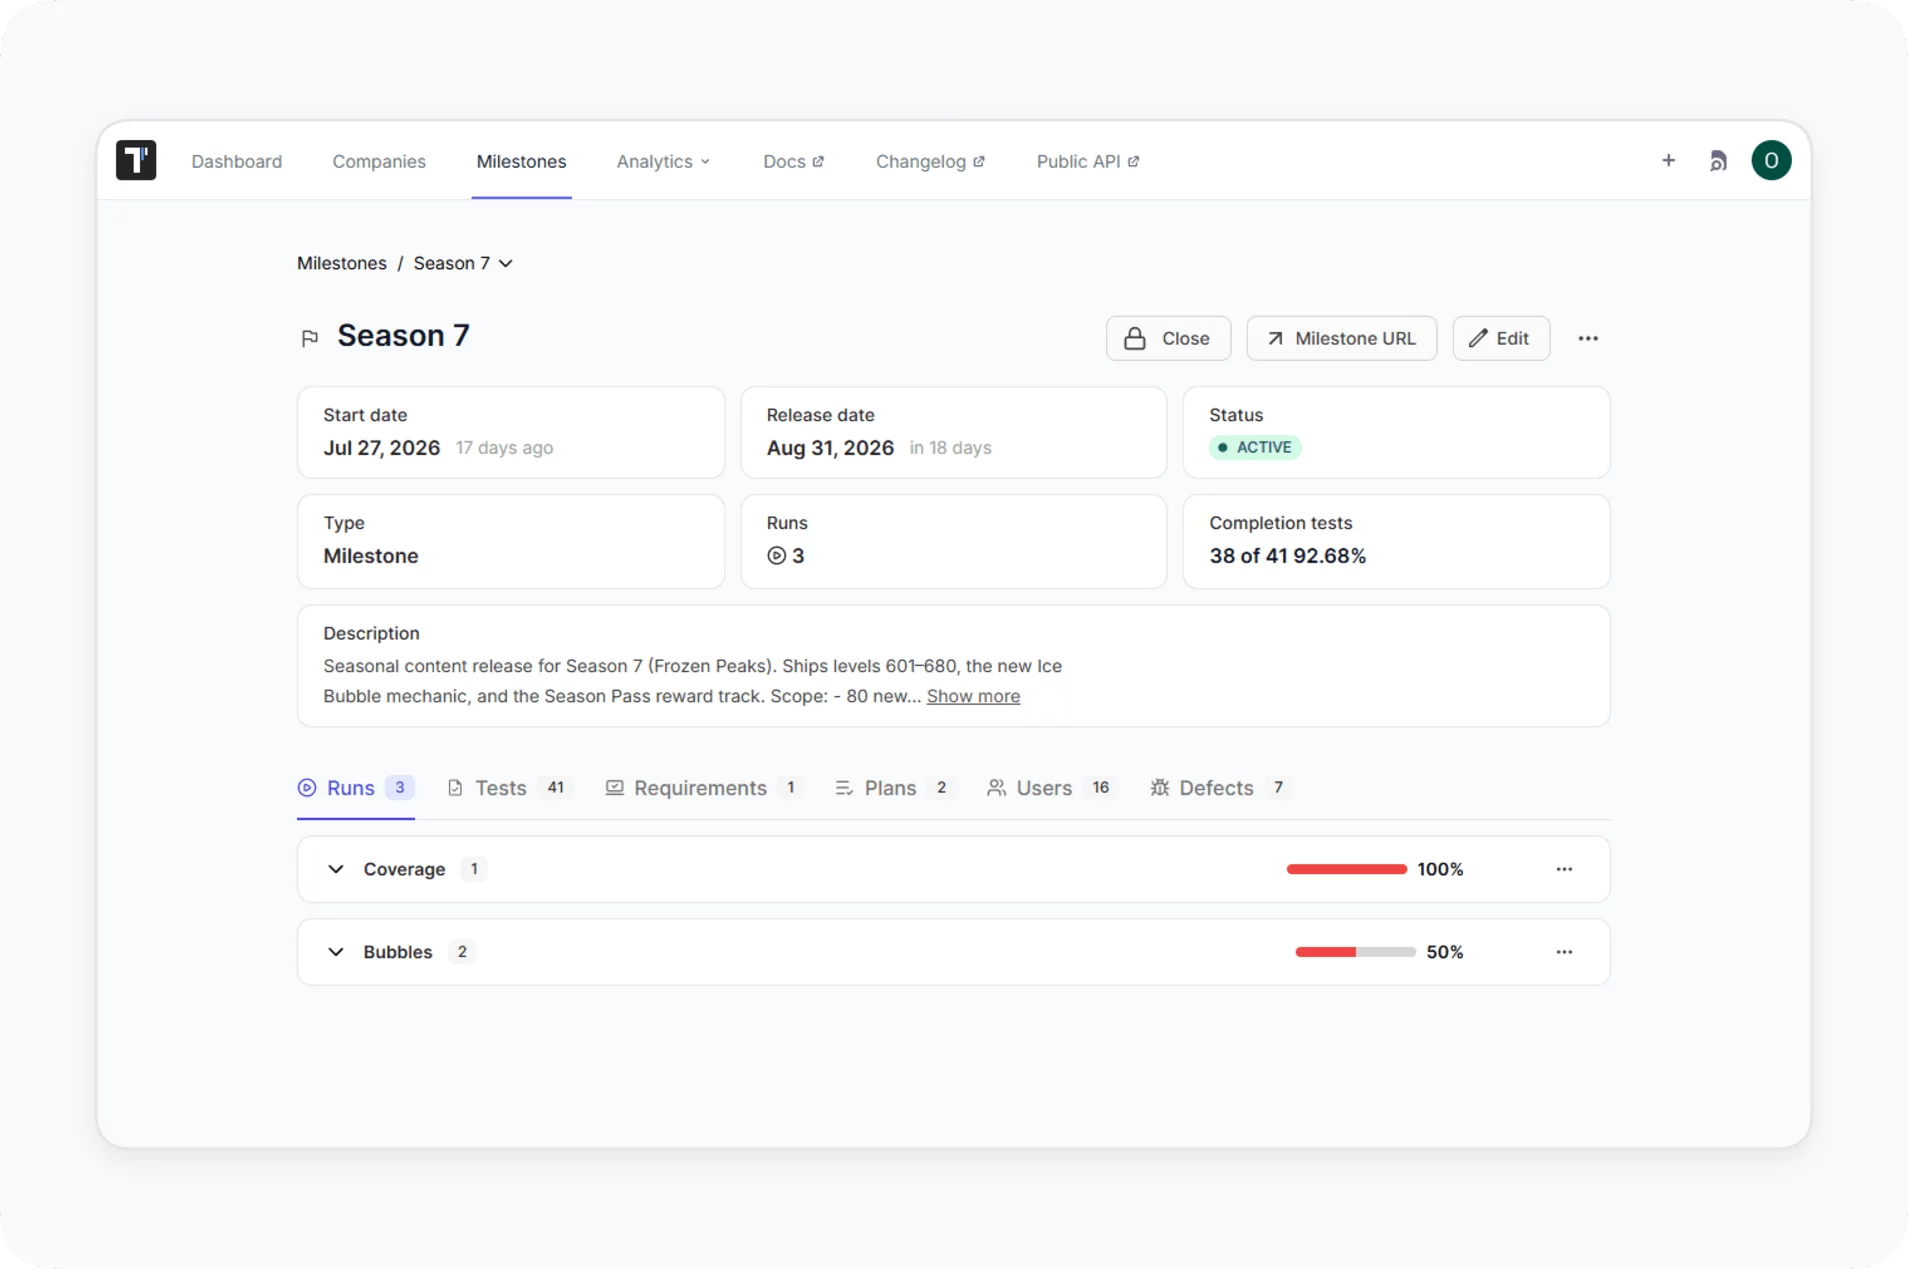Click the play icon in the Runs card

click(776, 556)
